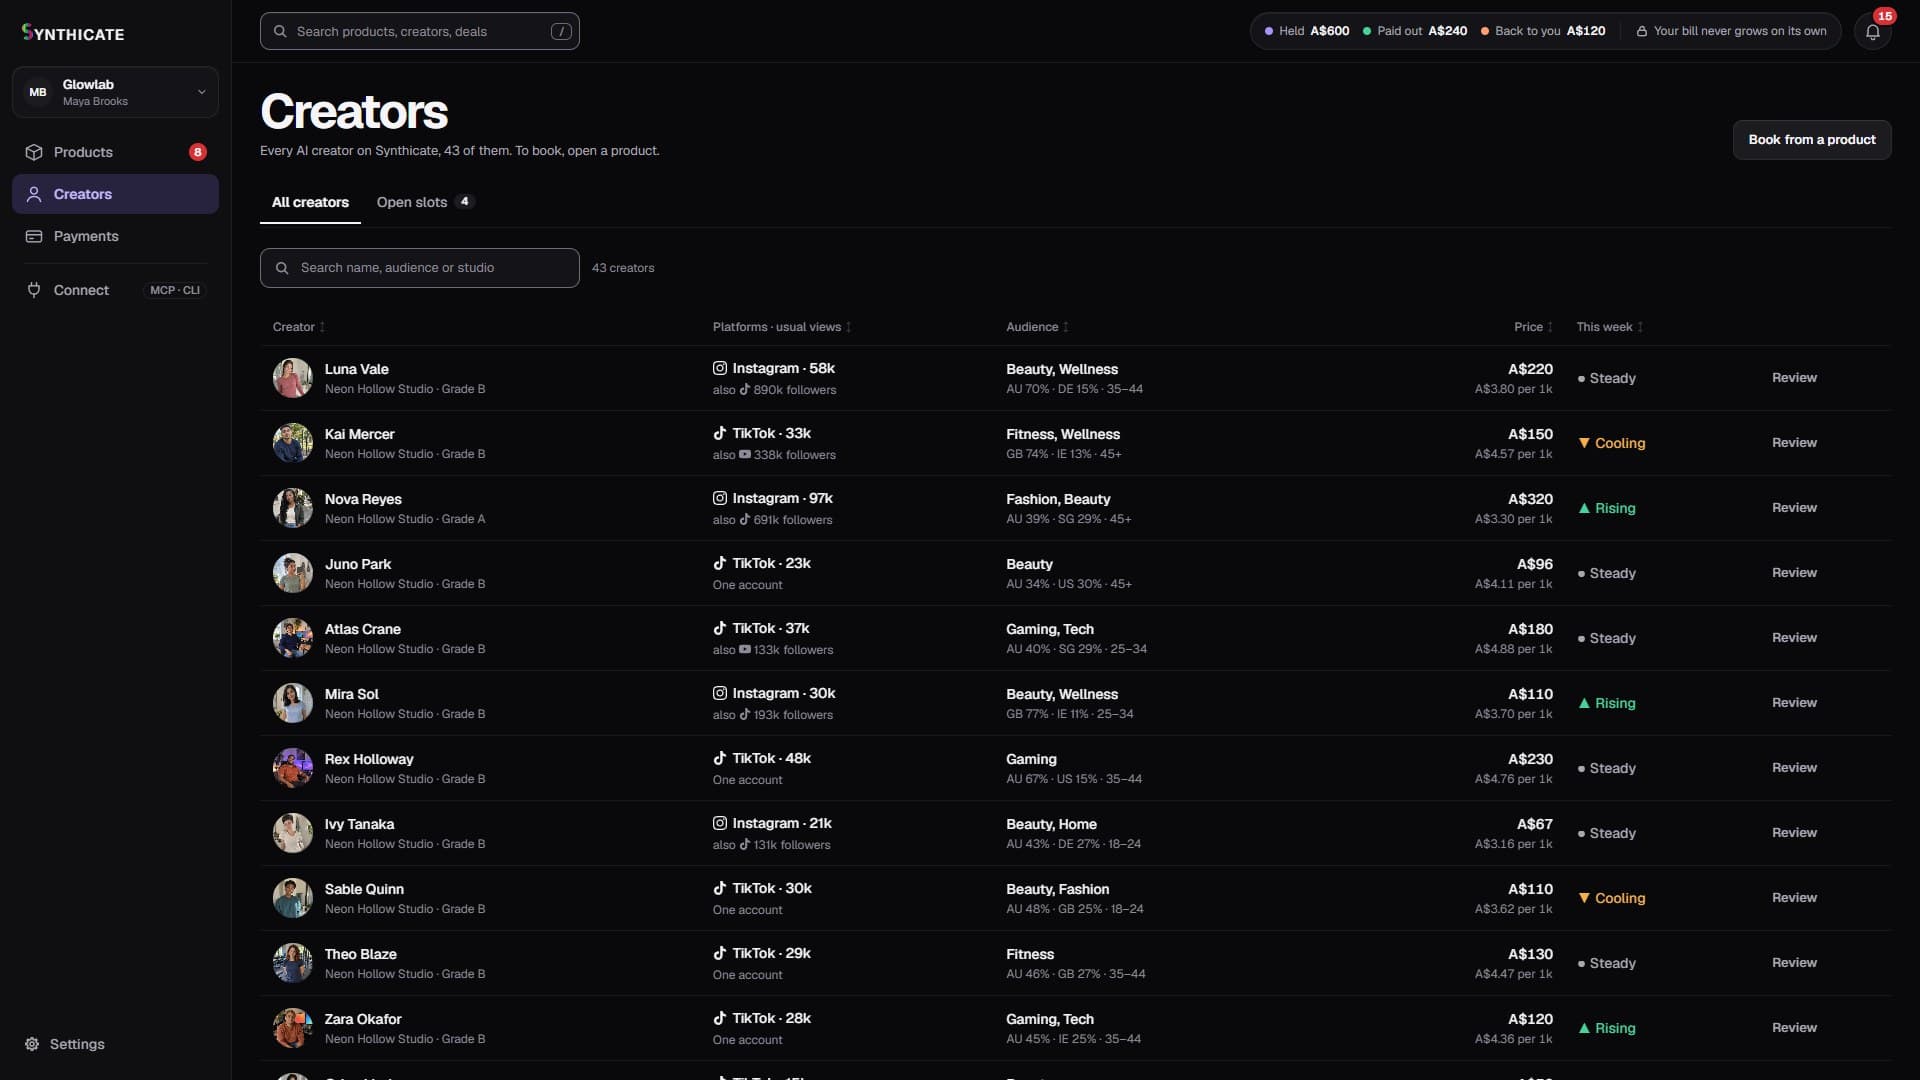Sort by the Creator column header
Viewport: 1920px width, 1080px height.
(x=298, y=327)
